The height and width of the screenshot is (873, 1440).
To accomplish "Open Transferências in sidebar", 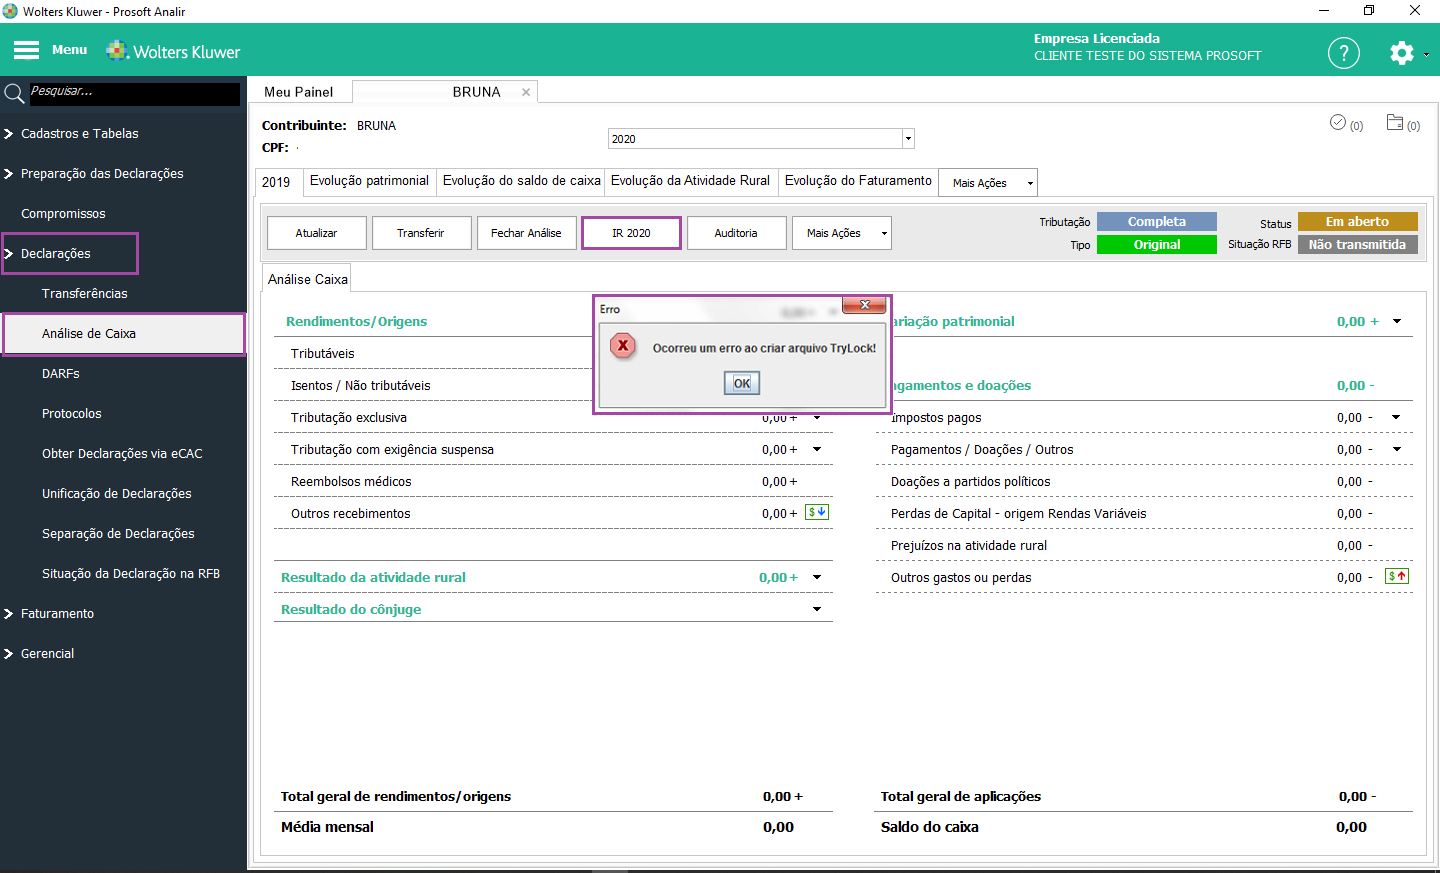I will click(85, 294).
